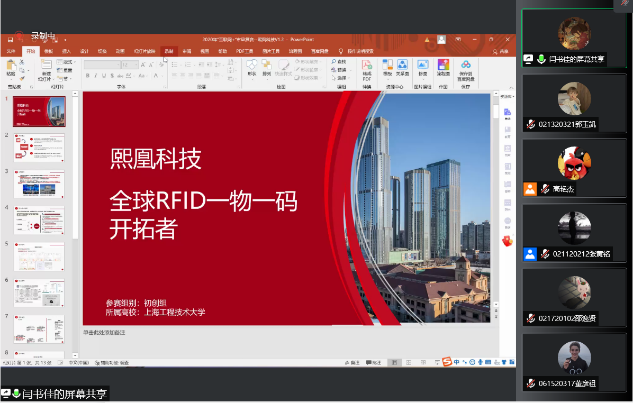Viewport: 633px width, 403px height.
Task: Click the slide title text 熙凰科技
Action: [x=155, y=159]
